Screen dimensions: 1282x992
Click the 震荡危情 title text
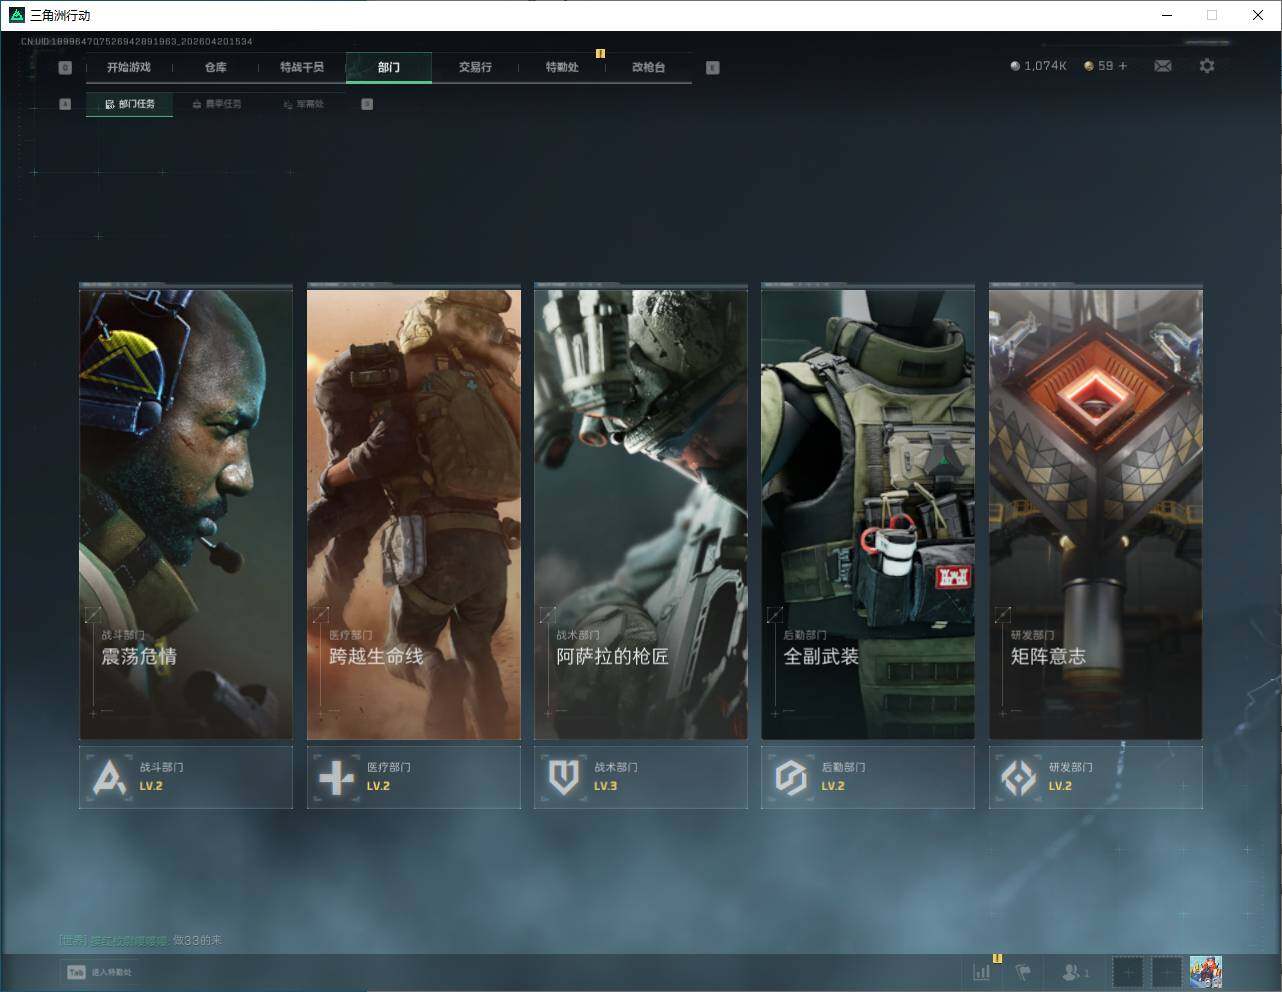[139, 657]
